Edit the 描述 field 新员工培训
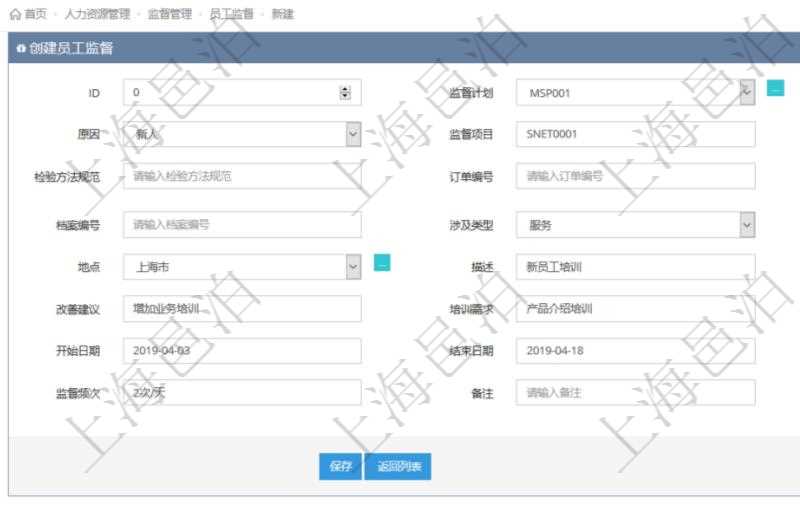 635,267
